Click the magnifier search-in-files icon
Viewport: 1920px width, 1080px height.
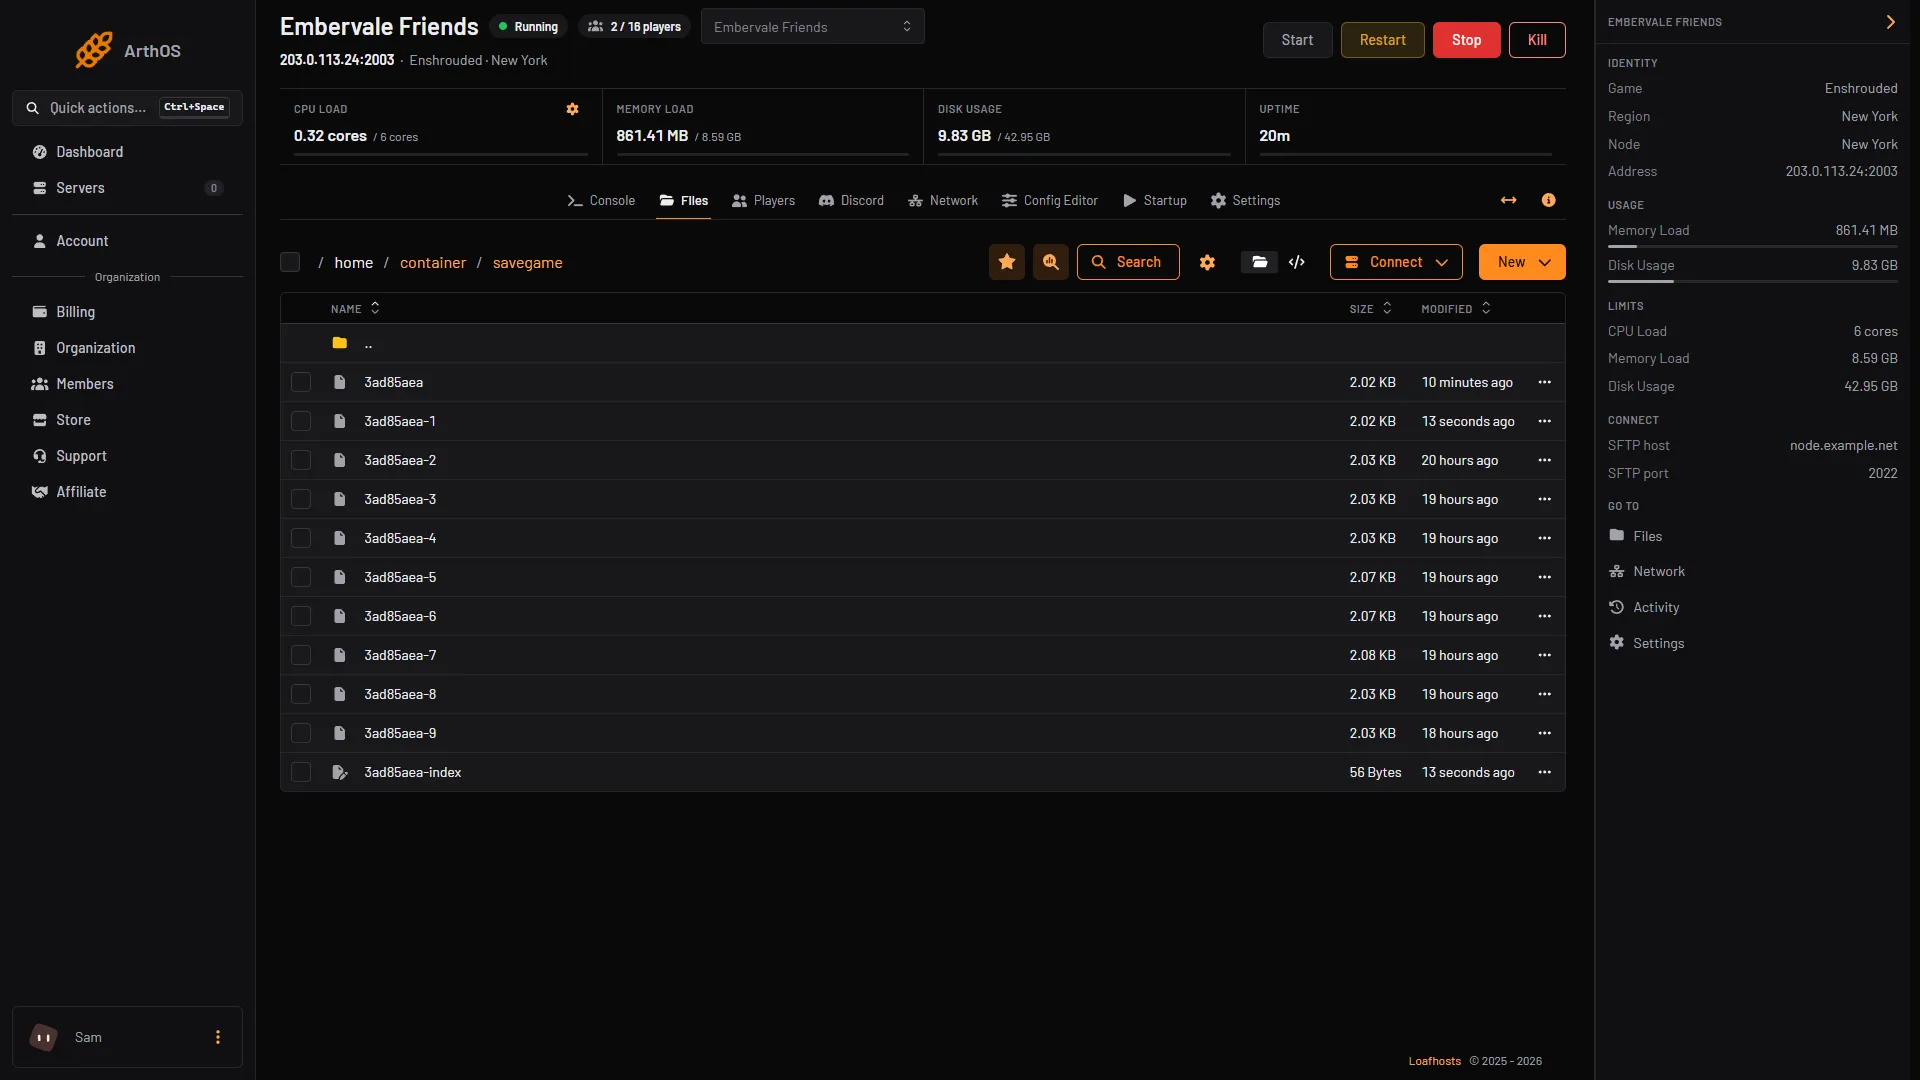tap(1051, 262)
